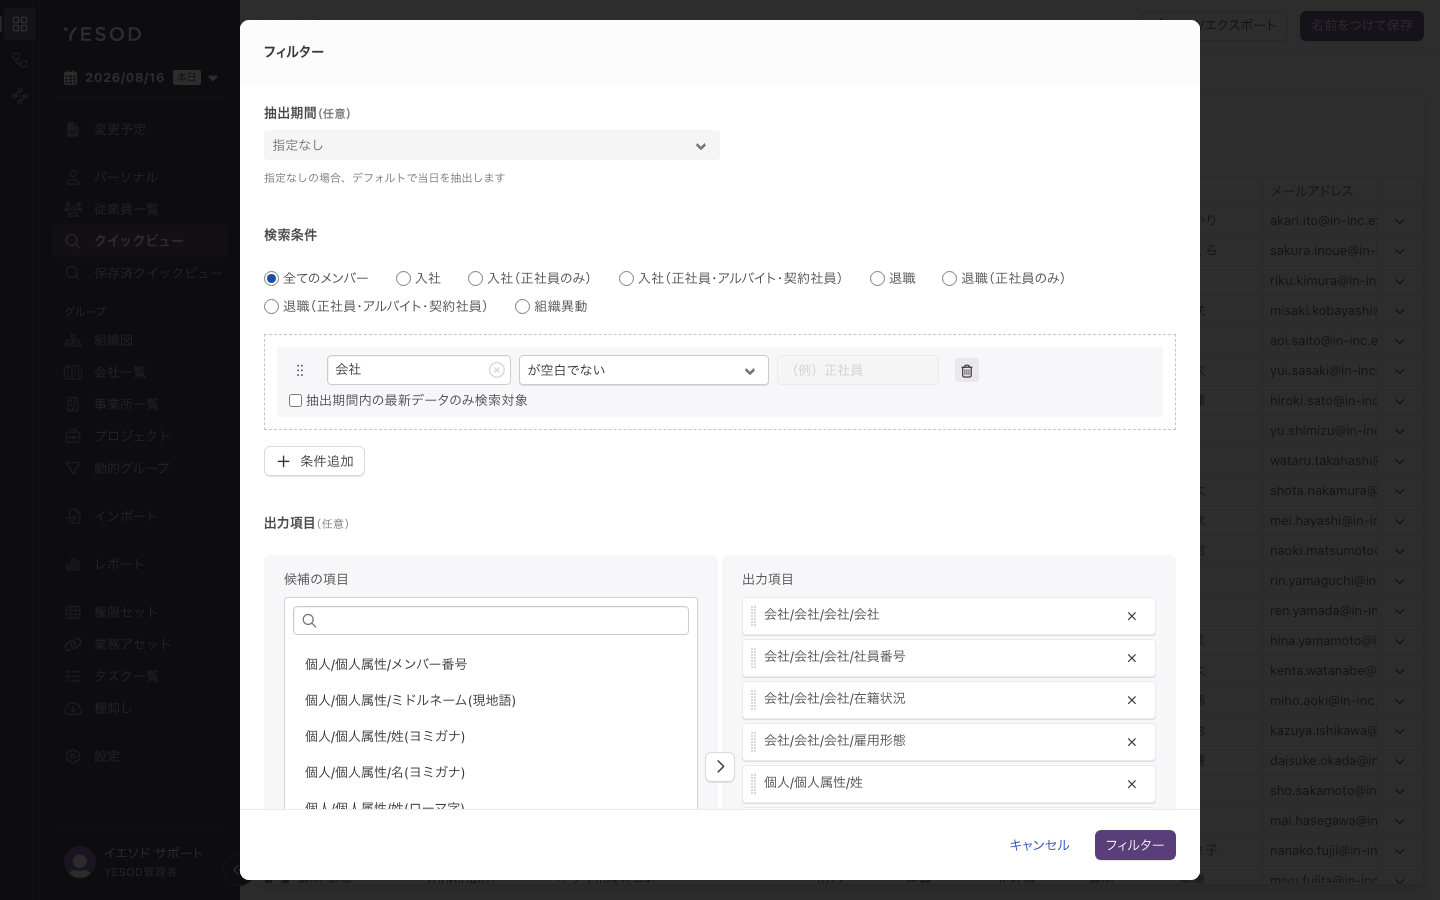
Task: Select 退職(正社員のみ) radio option
Action: [x=949, y=278]
